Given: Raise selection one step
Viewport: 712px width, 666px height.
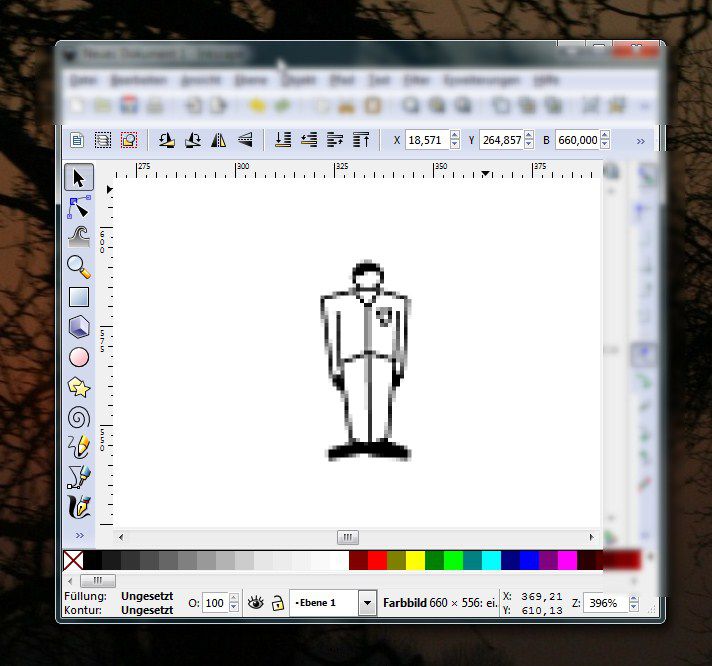Looking at the screenshot, I should [x=335, y=140].
